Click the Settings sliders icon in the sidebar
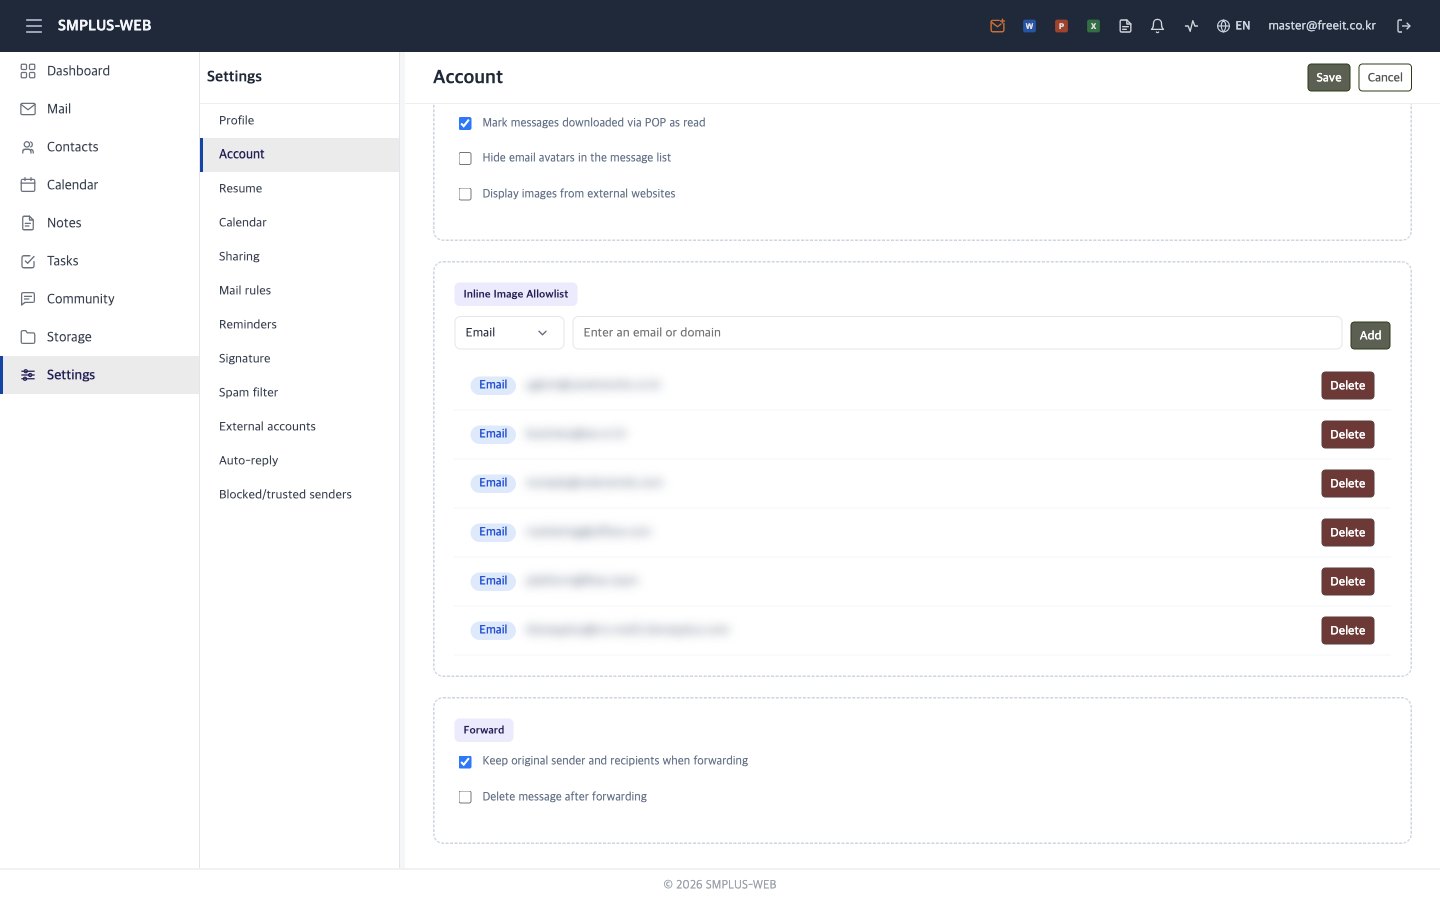Viewport: 1440px width, 900px height. (x=28, y=375)
